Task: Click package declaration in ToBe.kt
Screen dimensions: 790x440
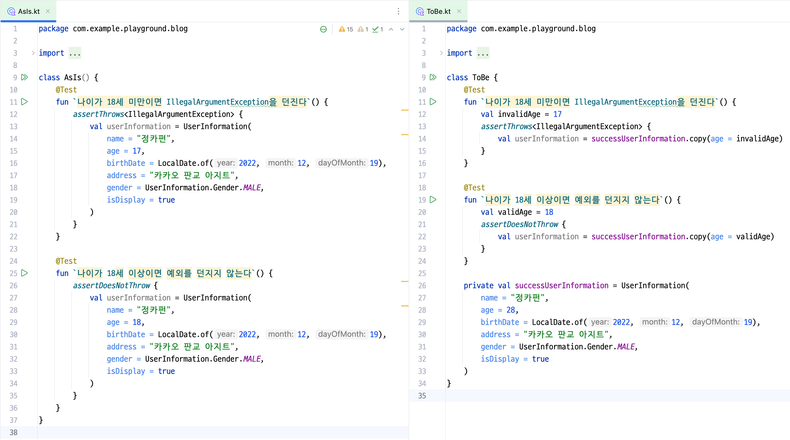Action: click(x=521, y=29)
